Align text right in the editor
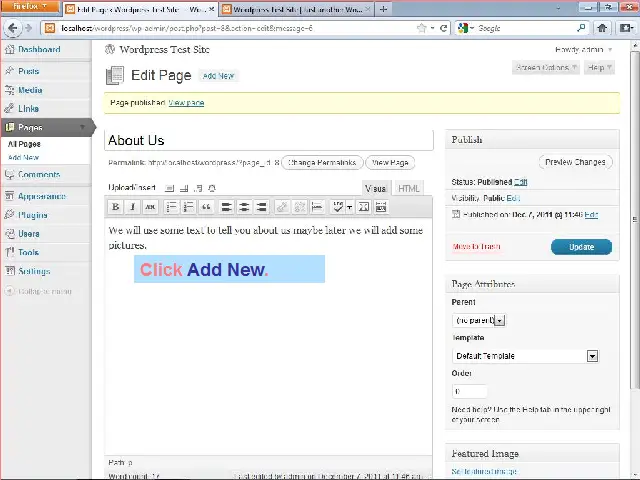Viewport: 640px width, 480px height. pos(262,207)
